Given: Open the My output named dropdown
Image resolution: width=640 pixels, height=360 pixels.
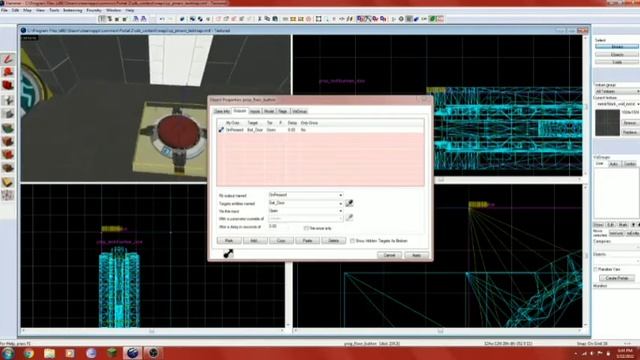Looking at the screenshot, I should (x=306, y=195).
